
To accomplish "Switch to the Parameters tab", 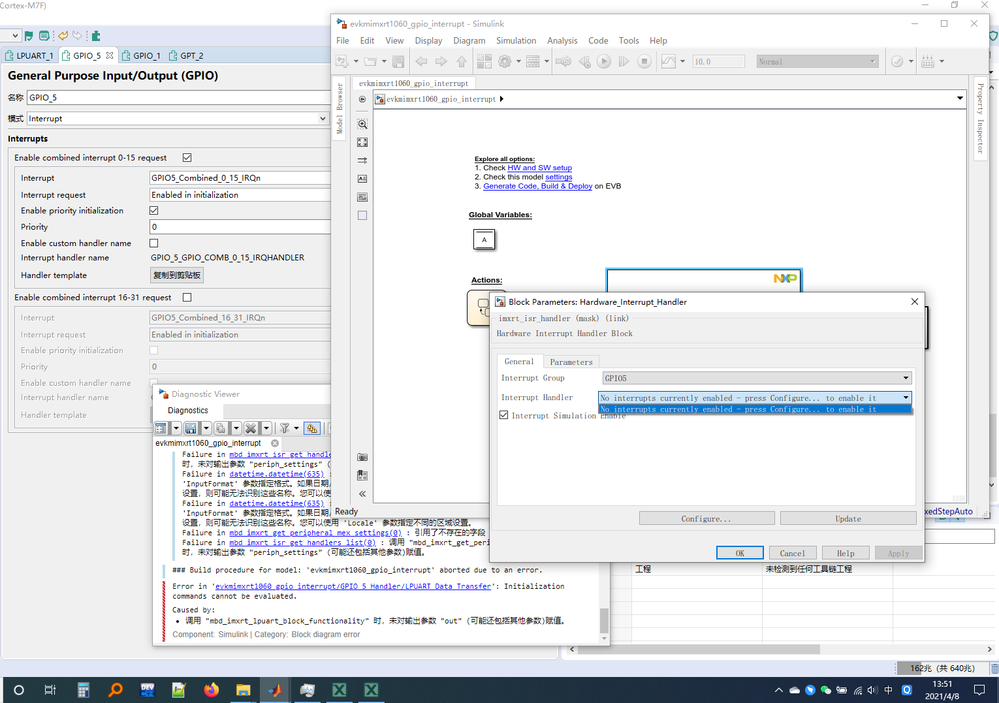I will click(571, 361).
